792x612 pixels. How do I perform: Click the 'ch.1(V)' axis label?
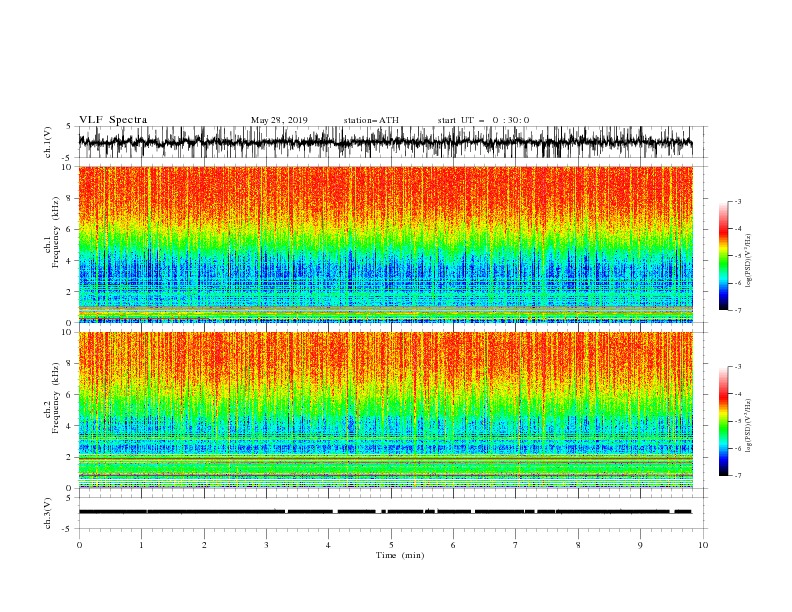(x=48, y=142)
